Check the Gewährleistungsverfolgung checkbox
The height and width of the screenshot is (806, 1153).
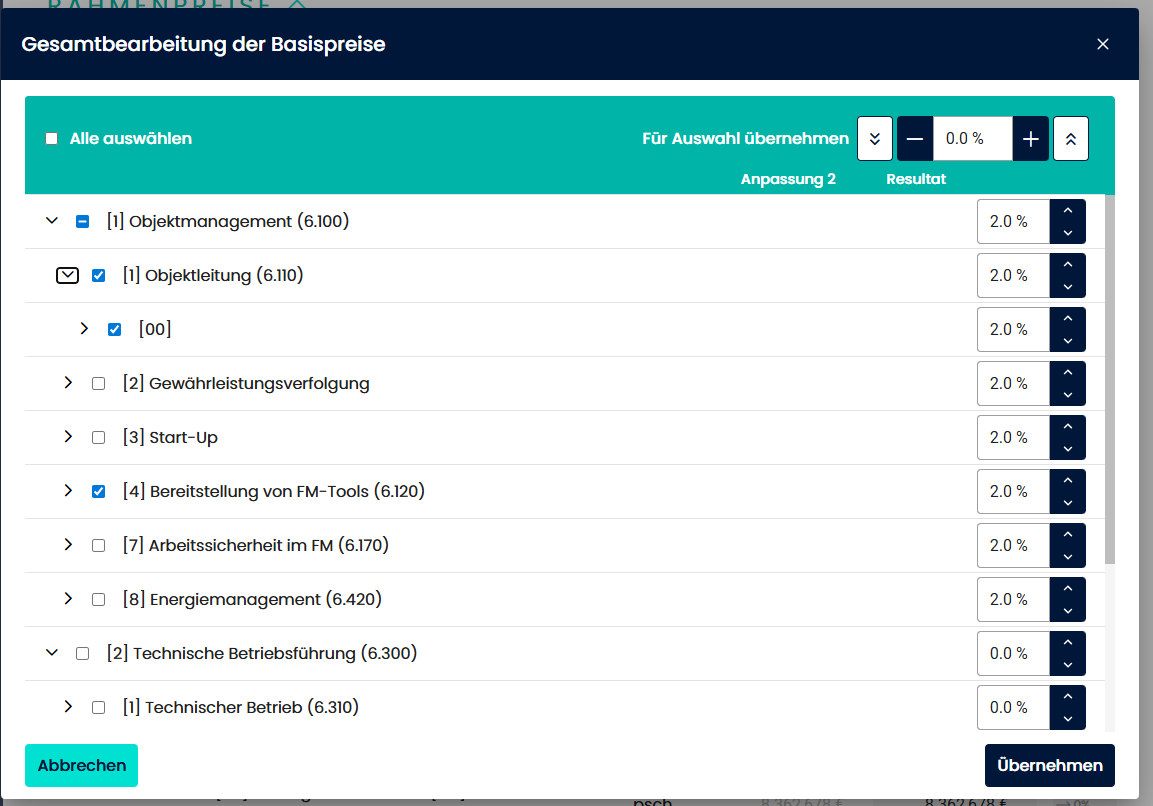pos(98,383)
